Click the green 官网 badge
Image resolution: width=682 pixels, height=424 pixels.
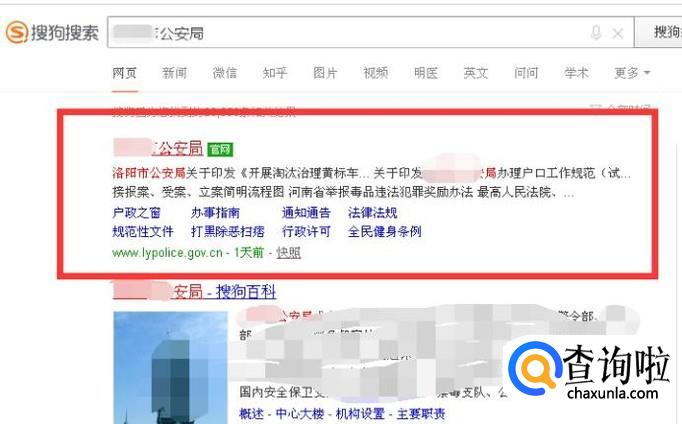click(x=220, y=150)
